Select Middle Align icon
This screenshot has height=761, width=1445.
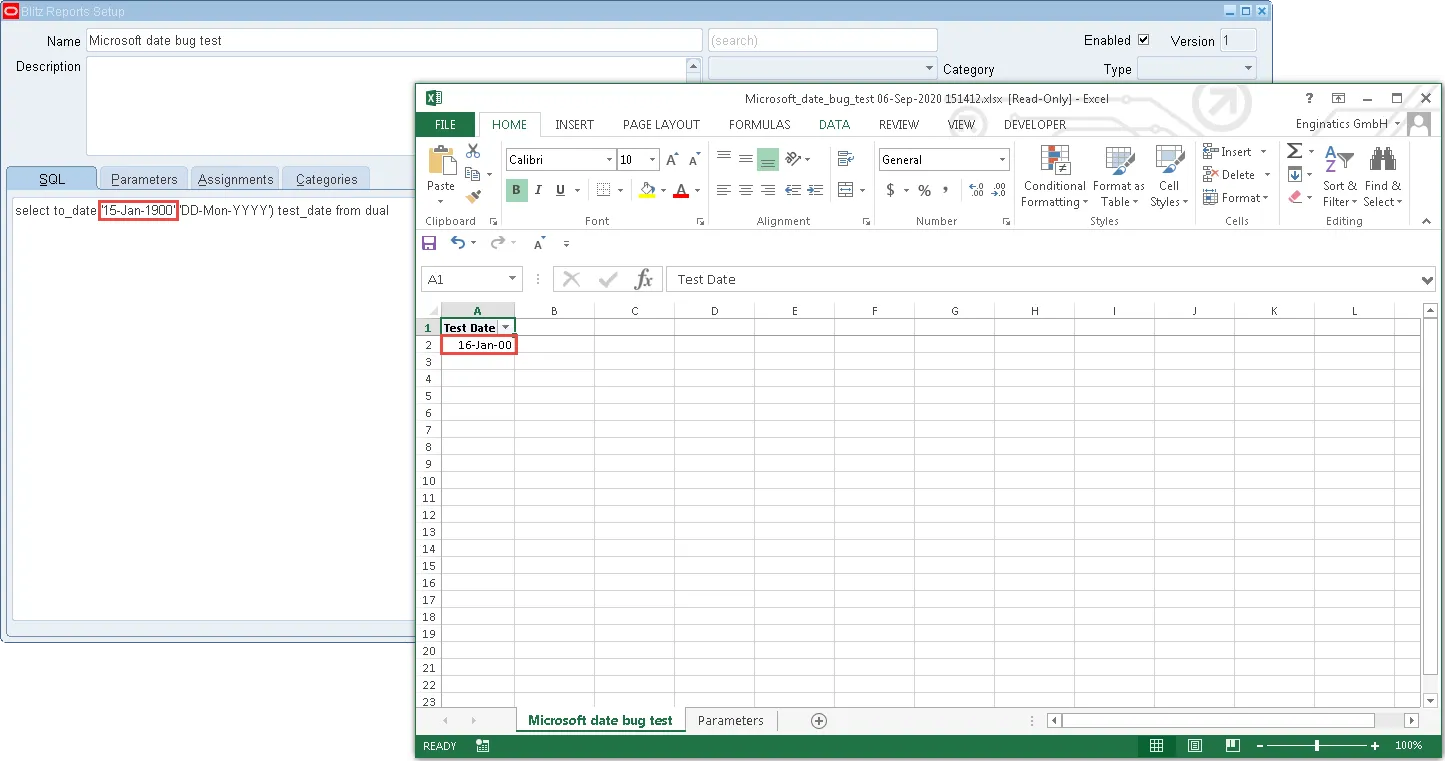pos(745,159)
